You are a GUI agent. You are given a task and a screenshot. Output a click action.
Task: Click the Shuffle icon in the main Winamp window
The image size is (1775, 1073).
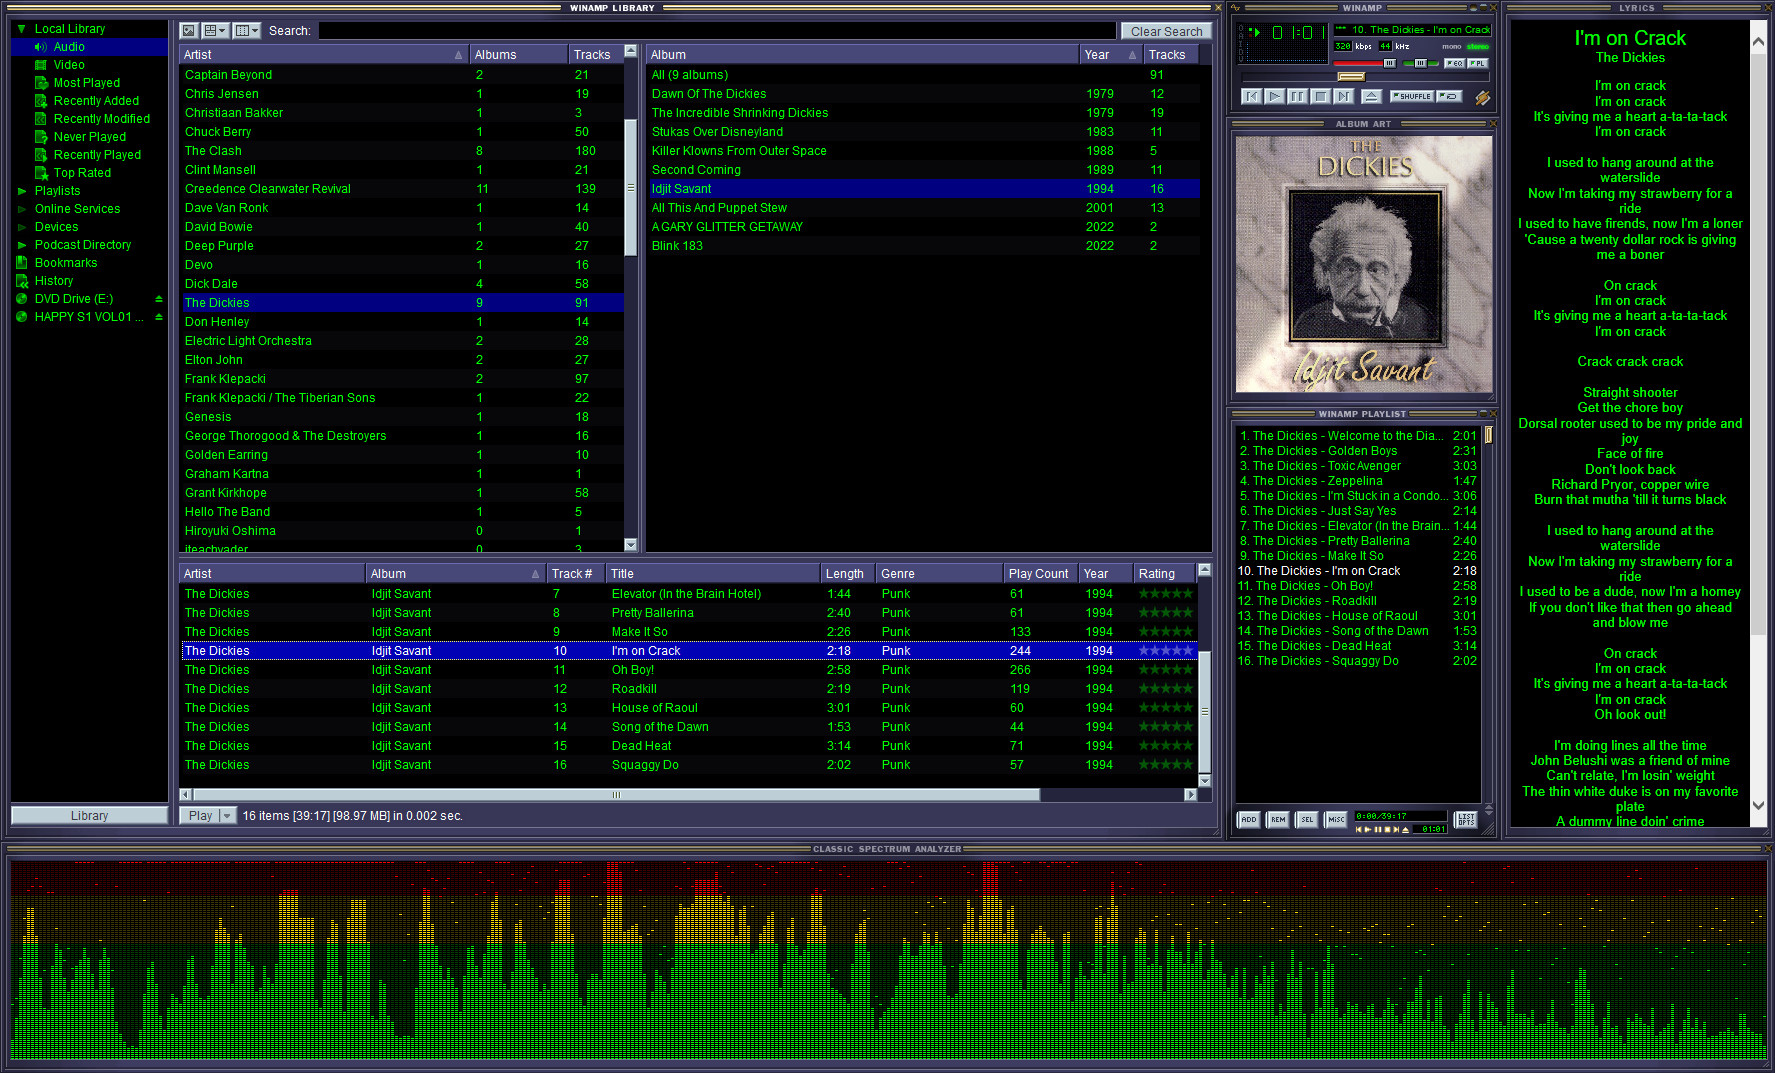1411,96
